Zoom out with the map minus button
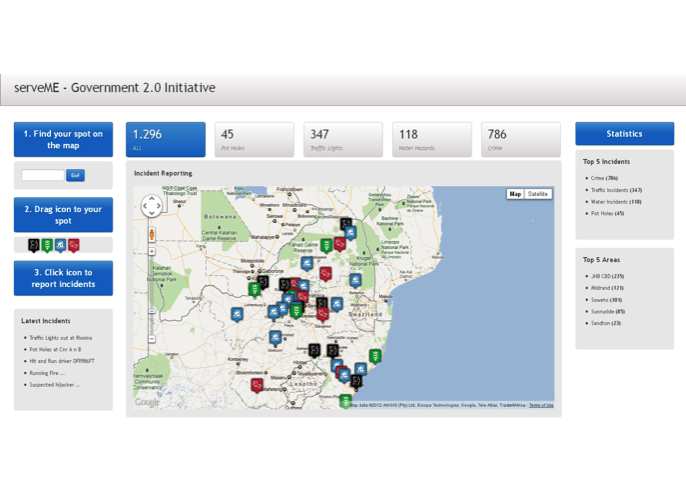Screen dimensions: 686x500 [x=152, y=339]
